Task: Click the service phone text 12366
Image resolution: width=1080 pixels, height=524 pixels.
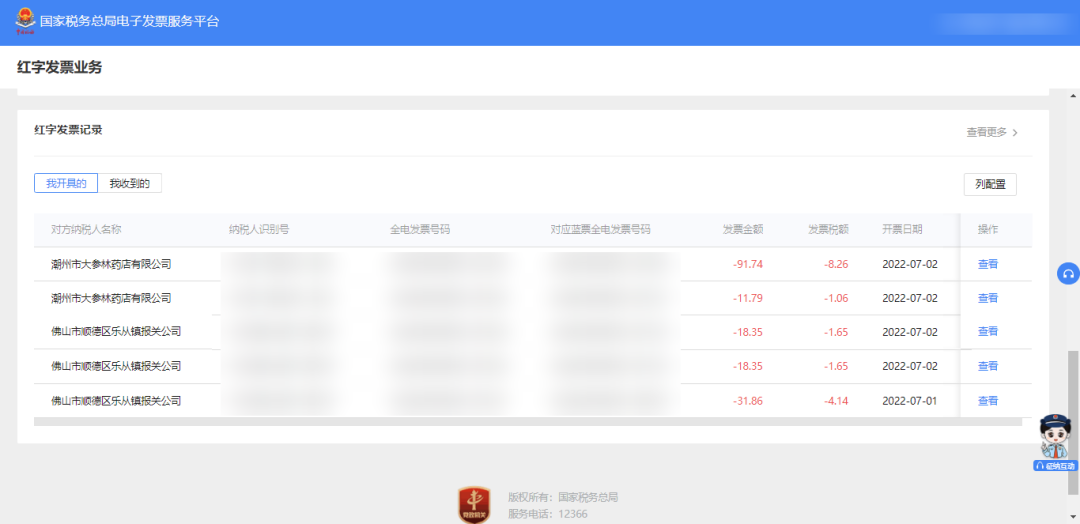Action: [573, 514]
